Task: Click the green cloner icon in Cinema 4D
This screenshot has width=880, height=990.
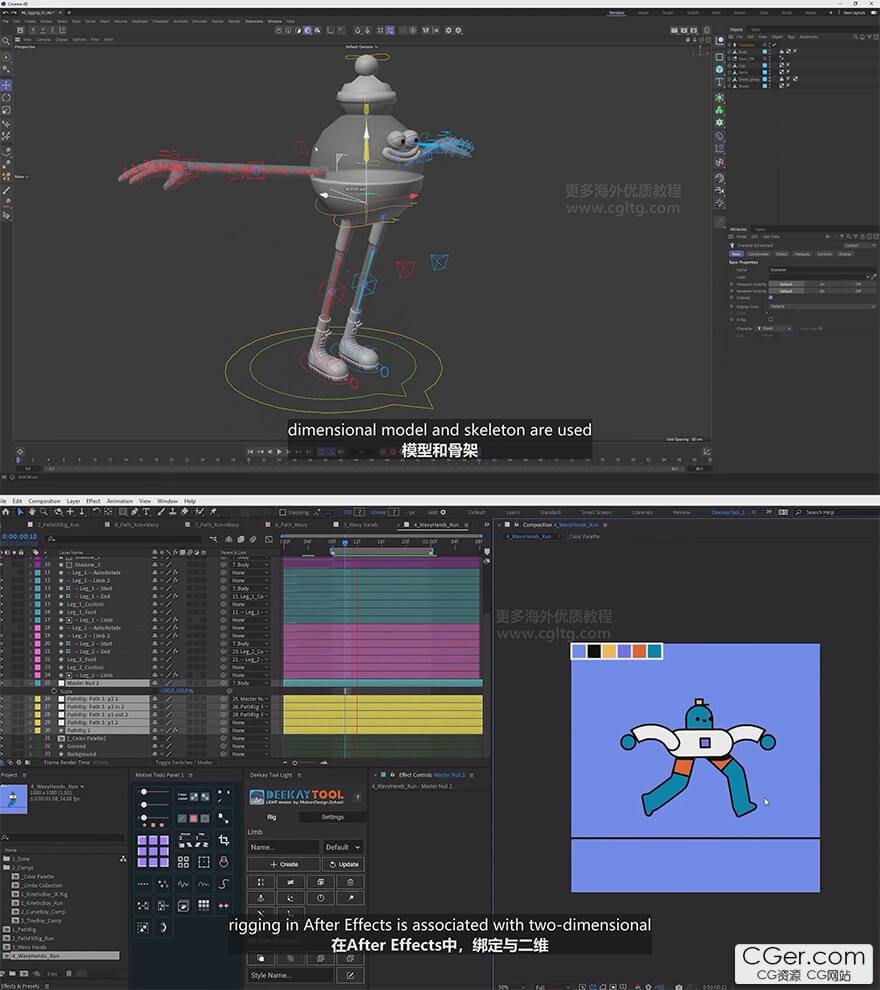Action: tap(719, 110)
